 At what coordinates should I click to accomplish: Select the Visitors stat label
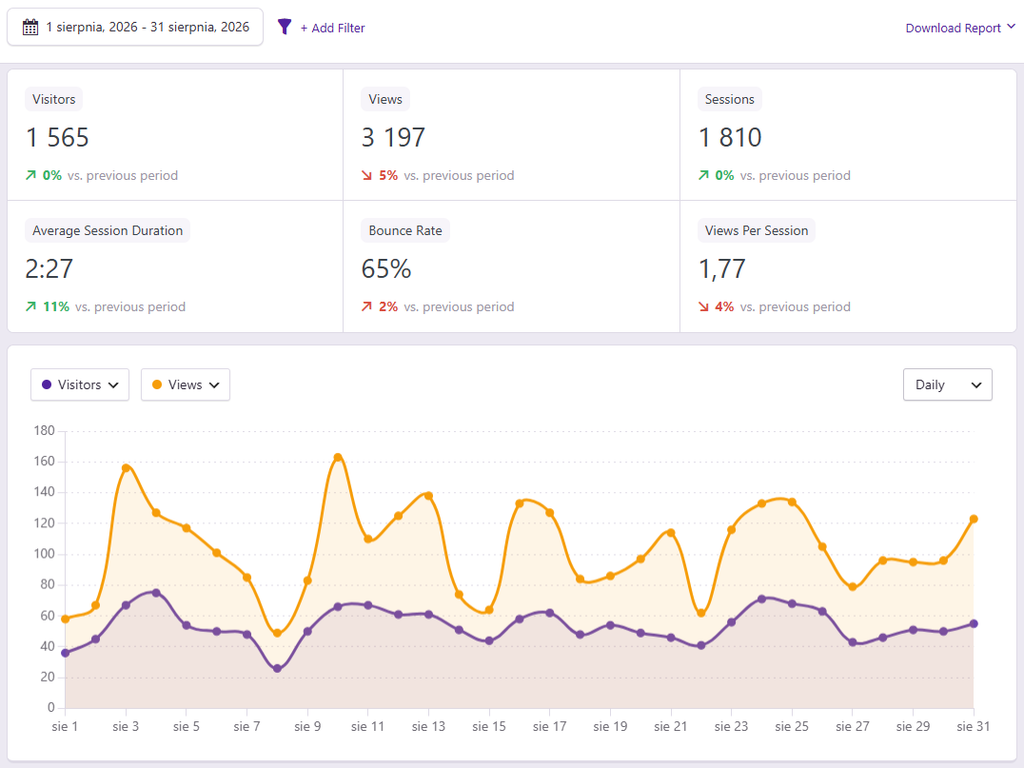pyautogui.click(x=54, y=99)
